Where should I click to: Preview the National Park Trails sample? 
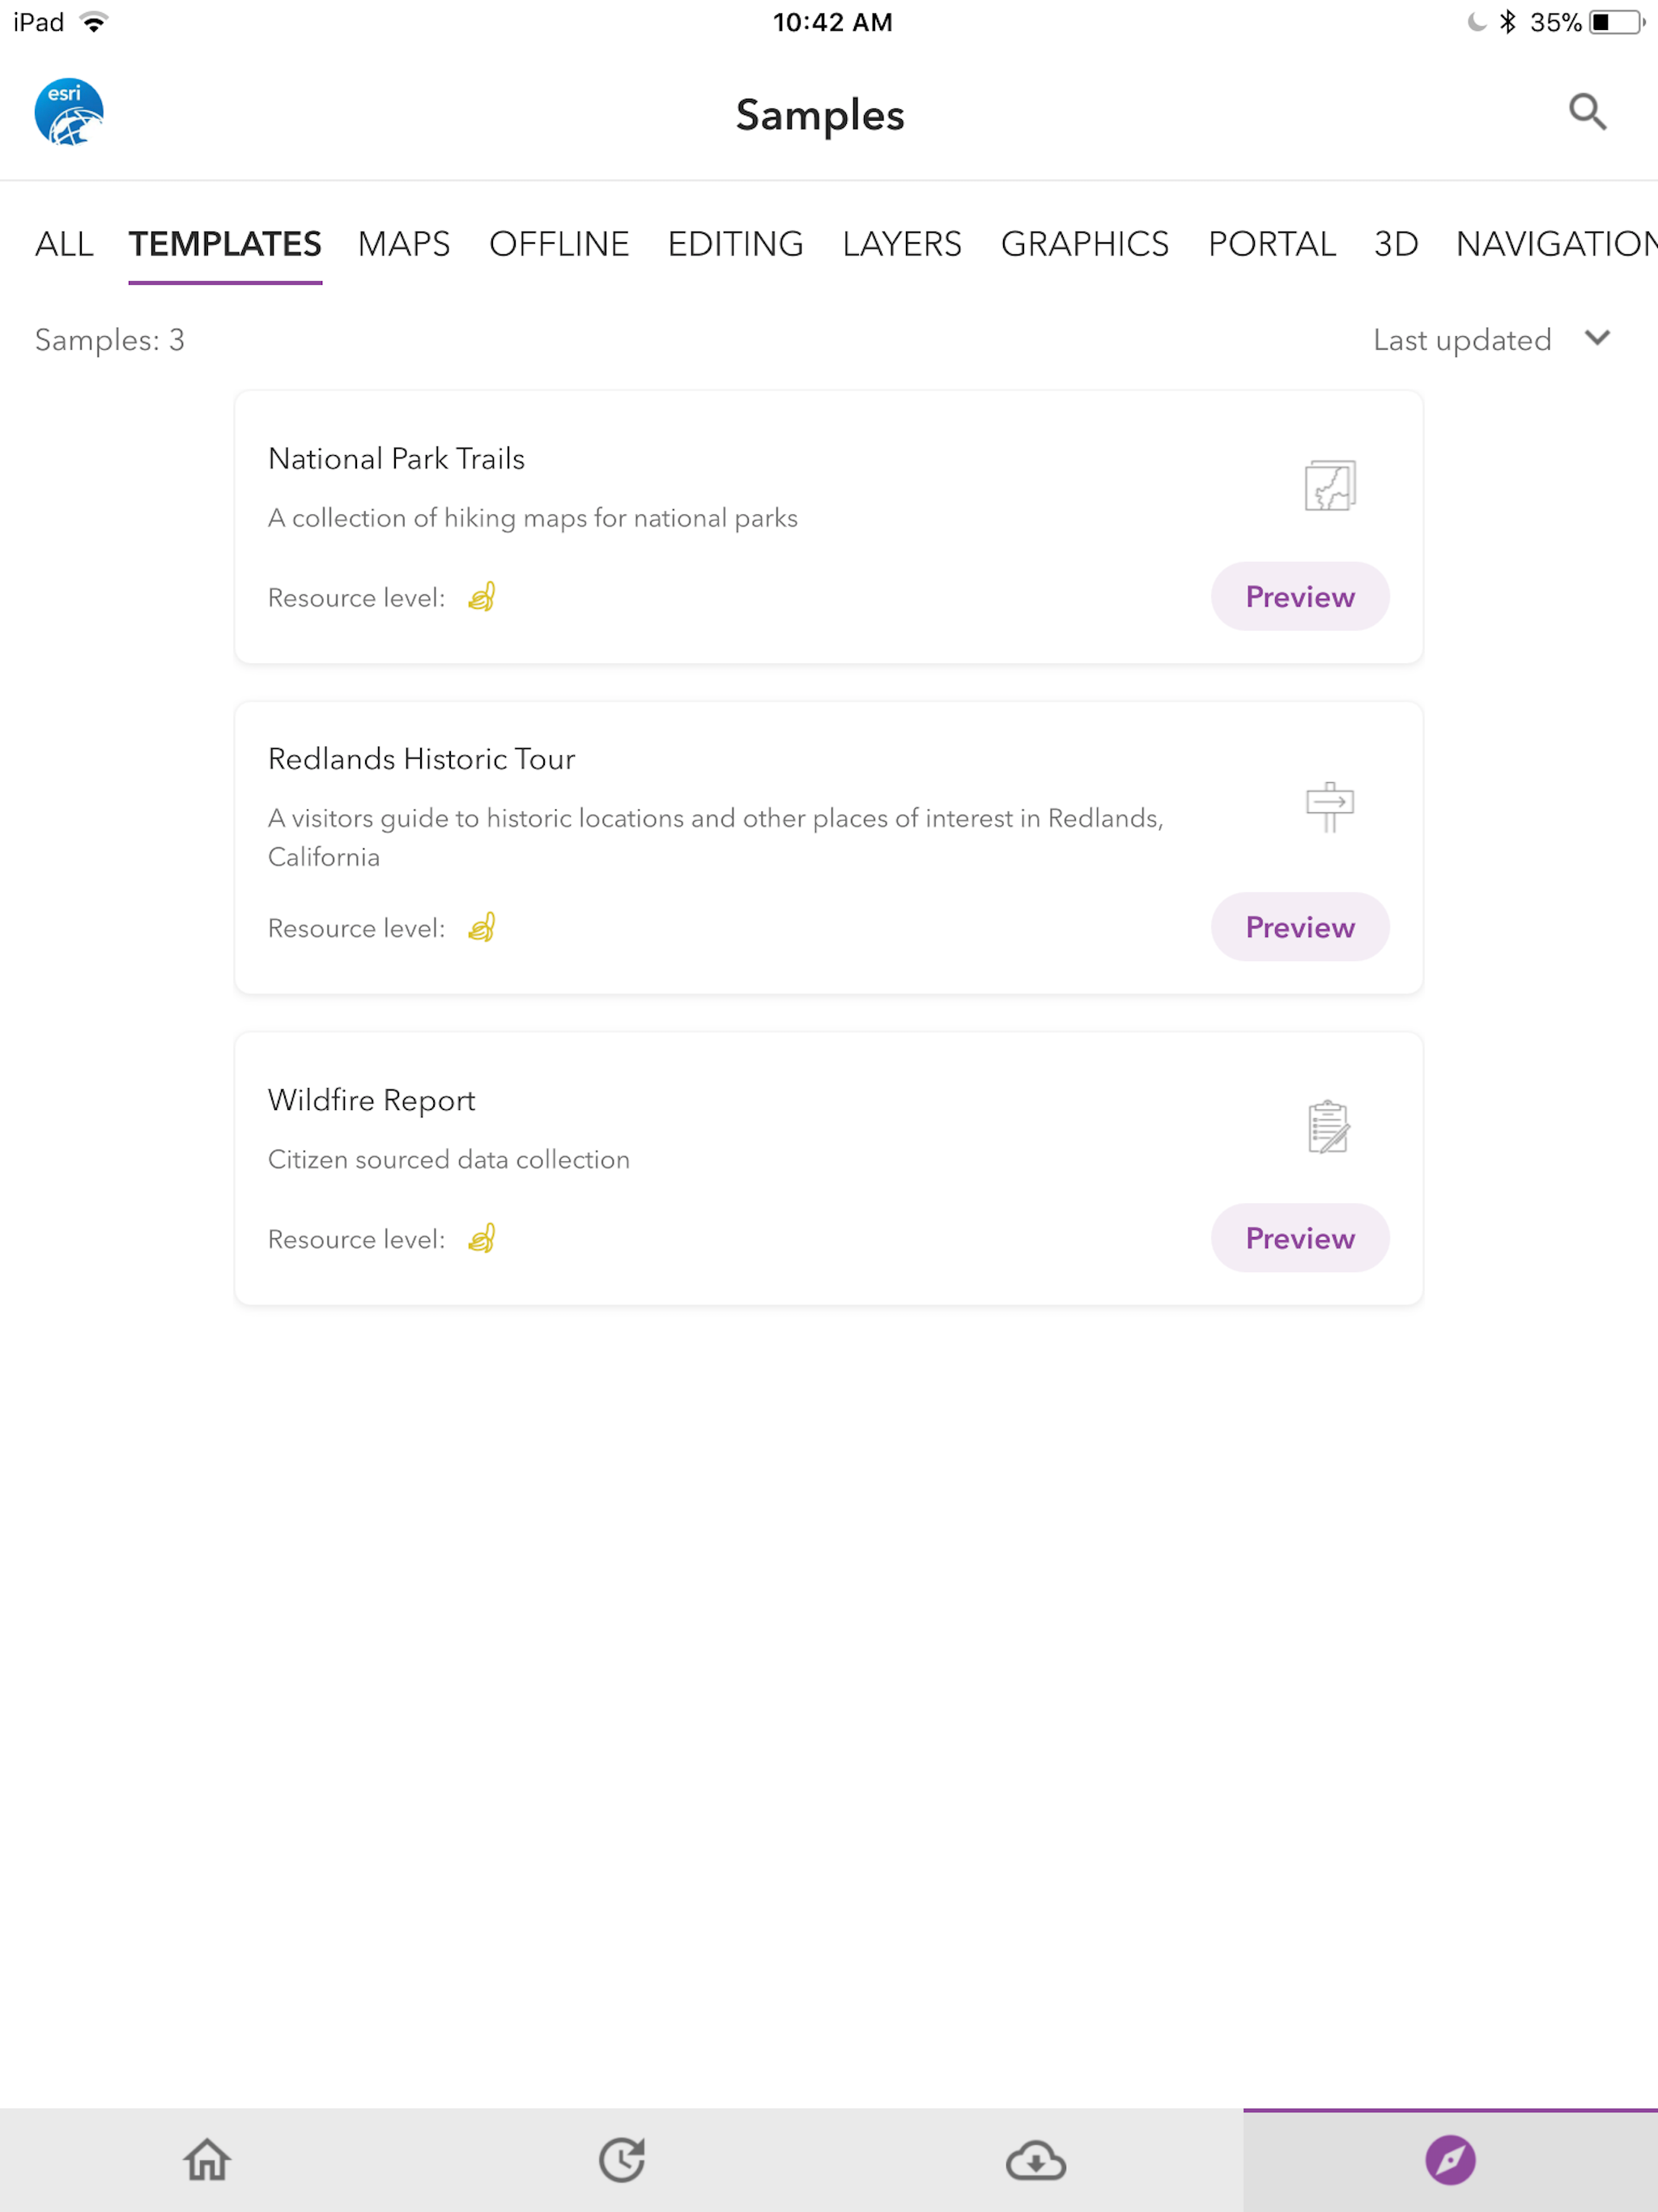(x=1299, y=596)
